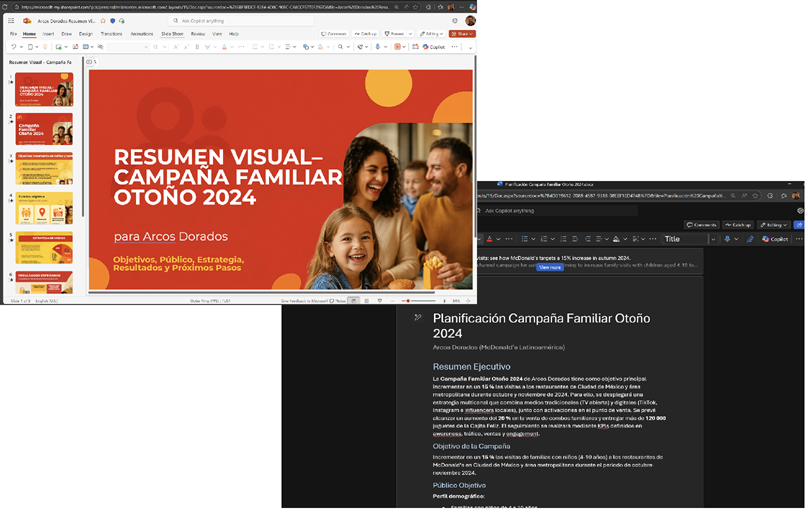
Task: Click the Shapes icon in PowerPoint ribbon
Action: click(306, 47)
